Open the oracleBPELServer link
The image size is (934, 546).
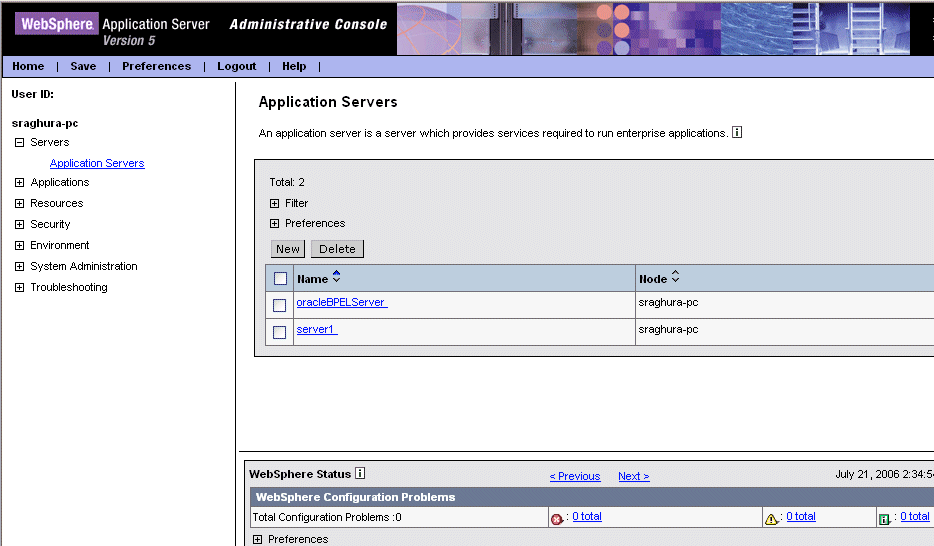[x=342, y=302]
